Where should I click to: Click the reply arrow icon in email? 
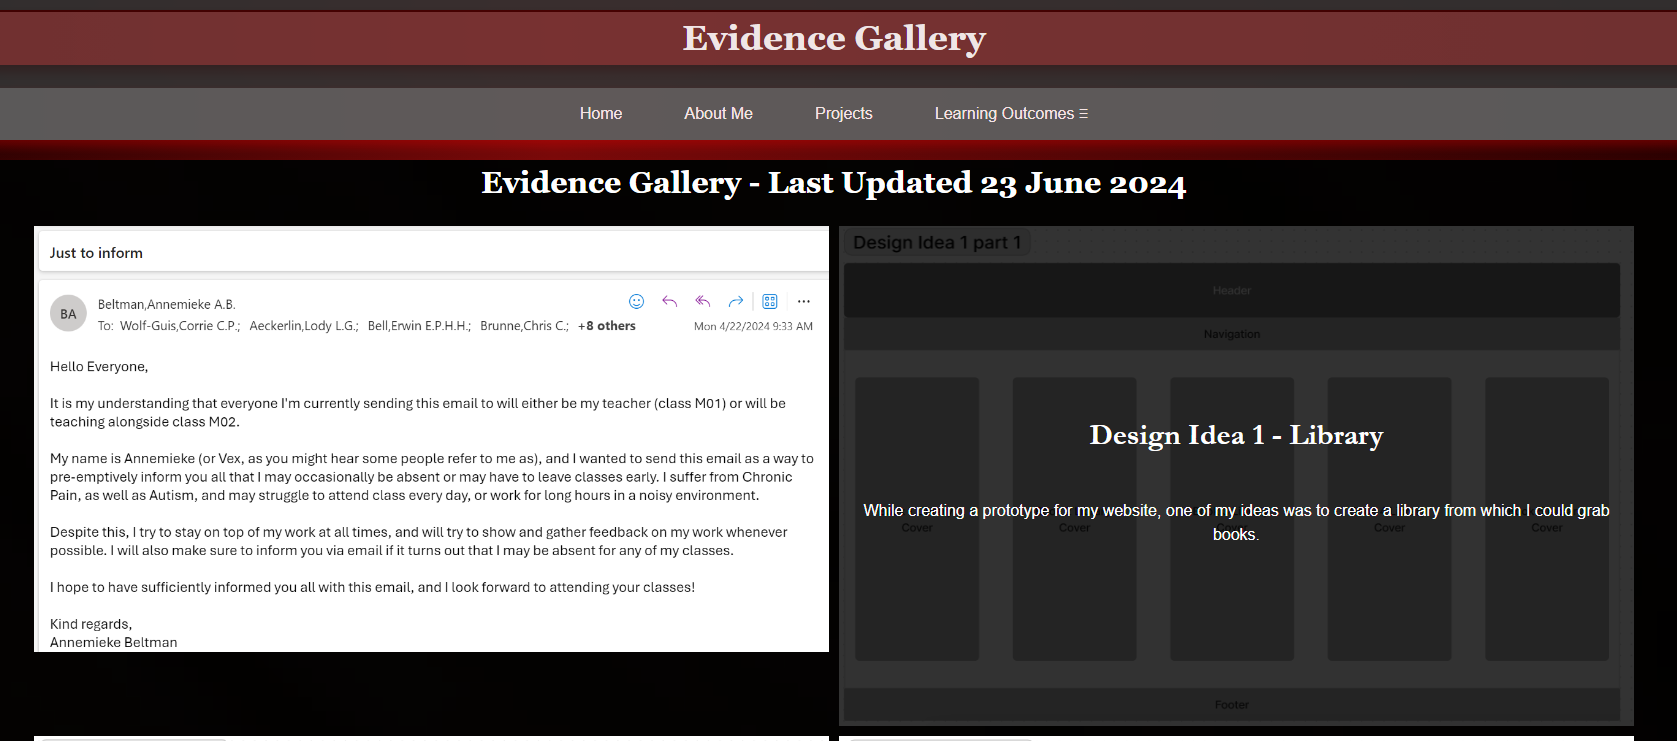pyautogui.click(x=670, y=301)
